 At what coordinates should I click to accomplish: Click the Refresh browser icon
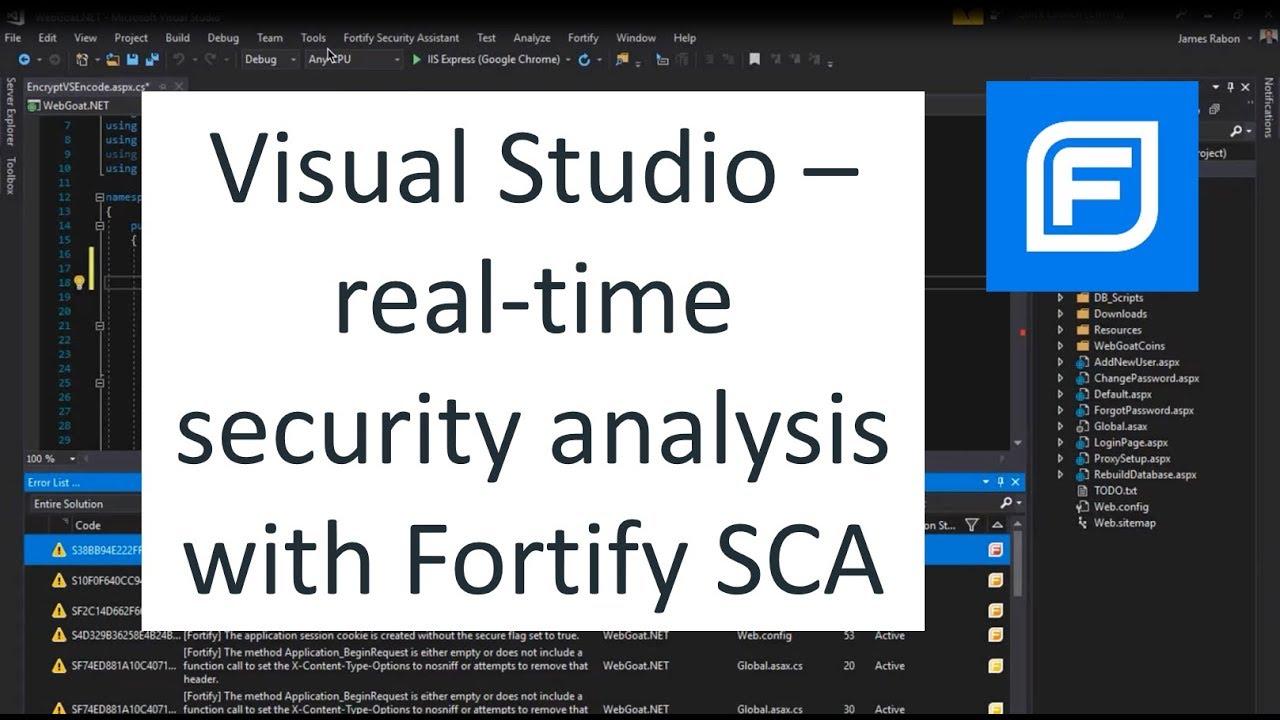(584, 60)
